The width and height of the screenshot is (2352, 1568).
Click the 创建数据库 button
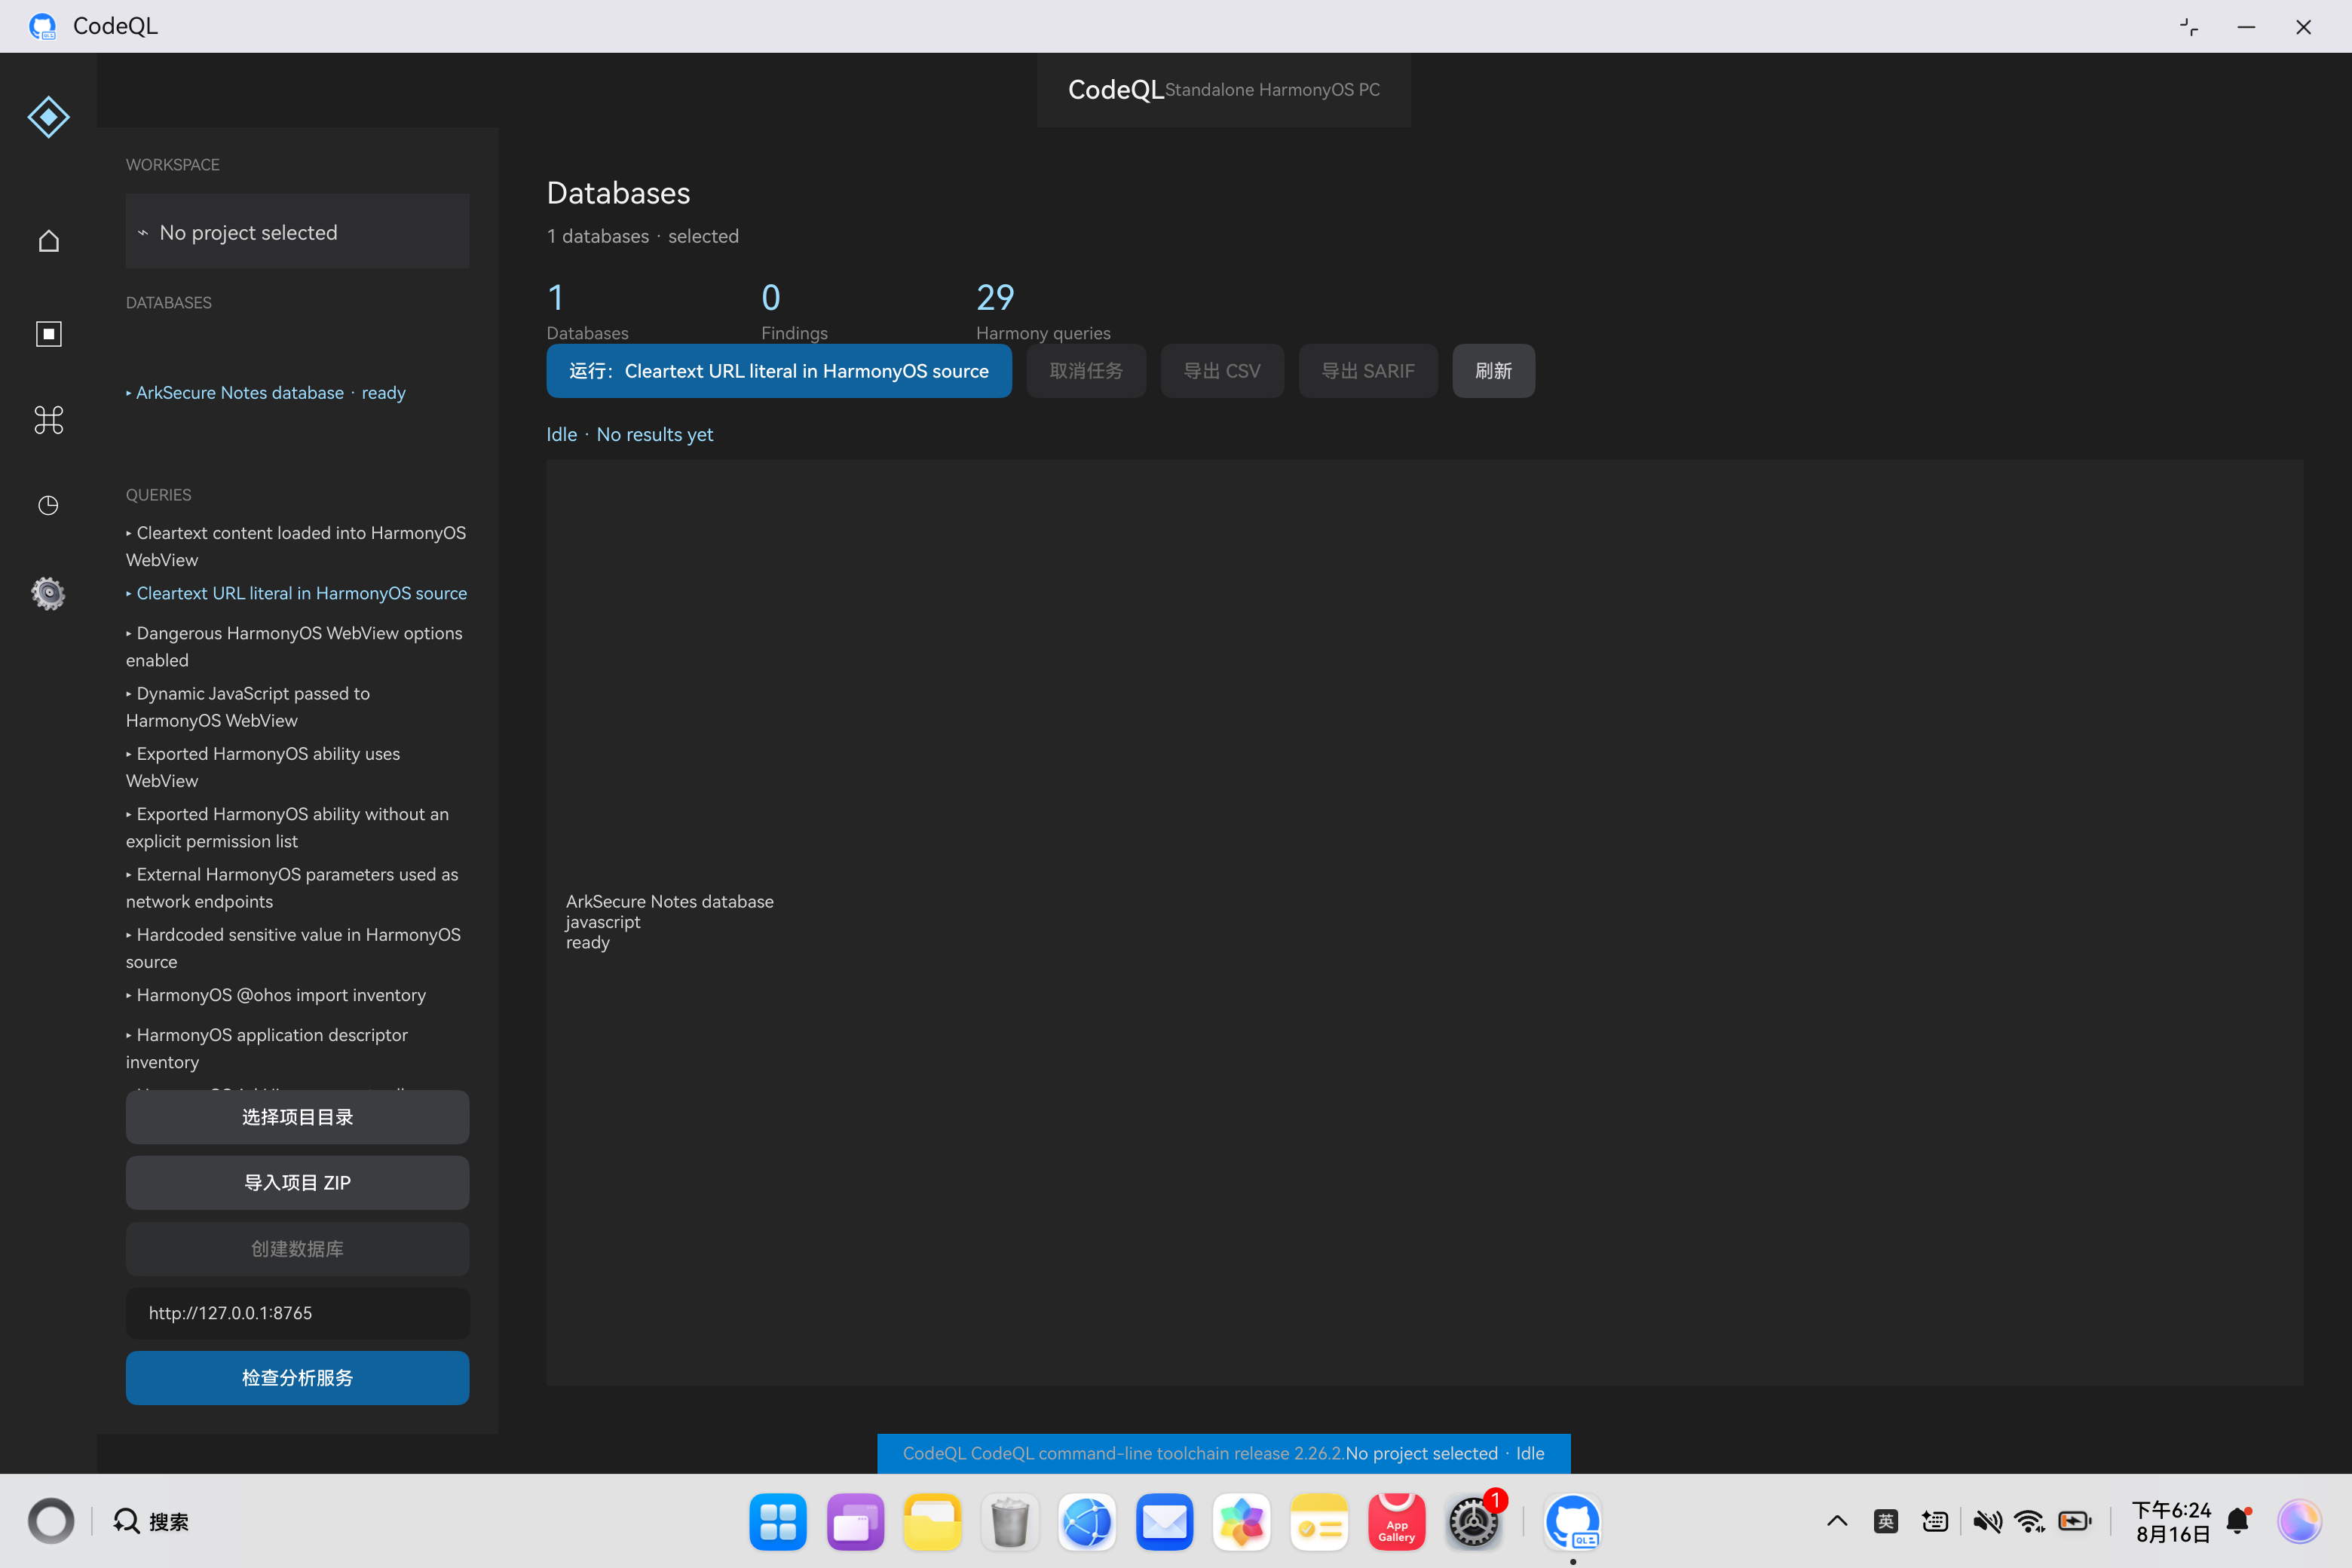297,1249
